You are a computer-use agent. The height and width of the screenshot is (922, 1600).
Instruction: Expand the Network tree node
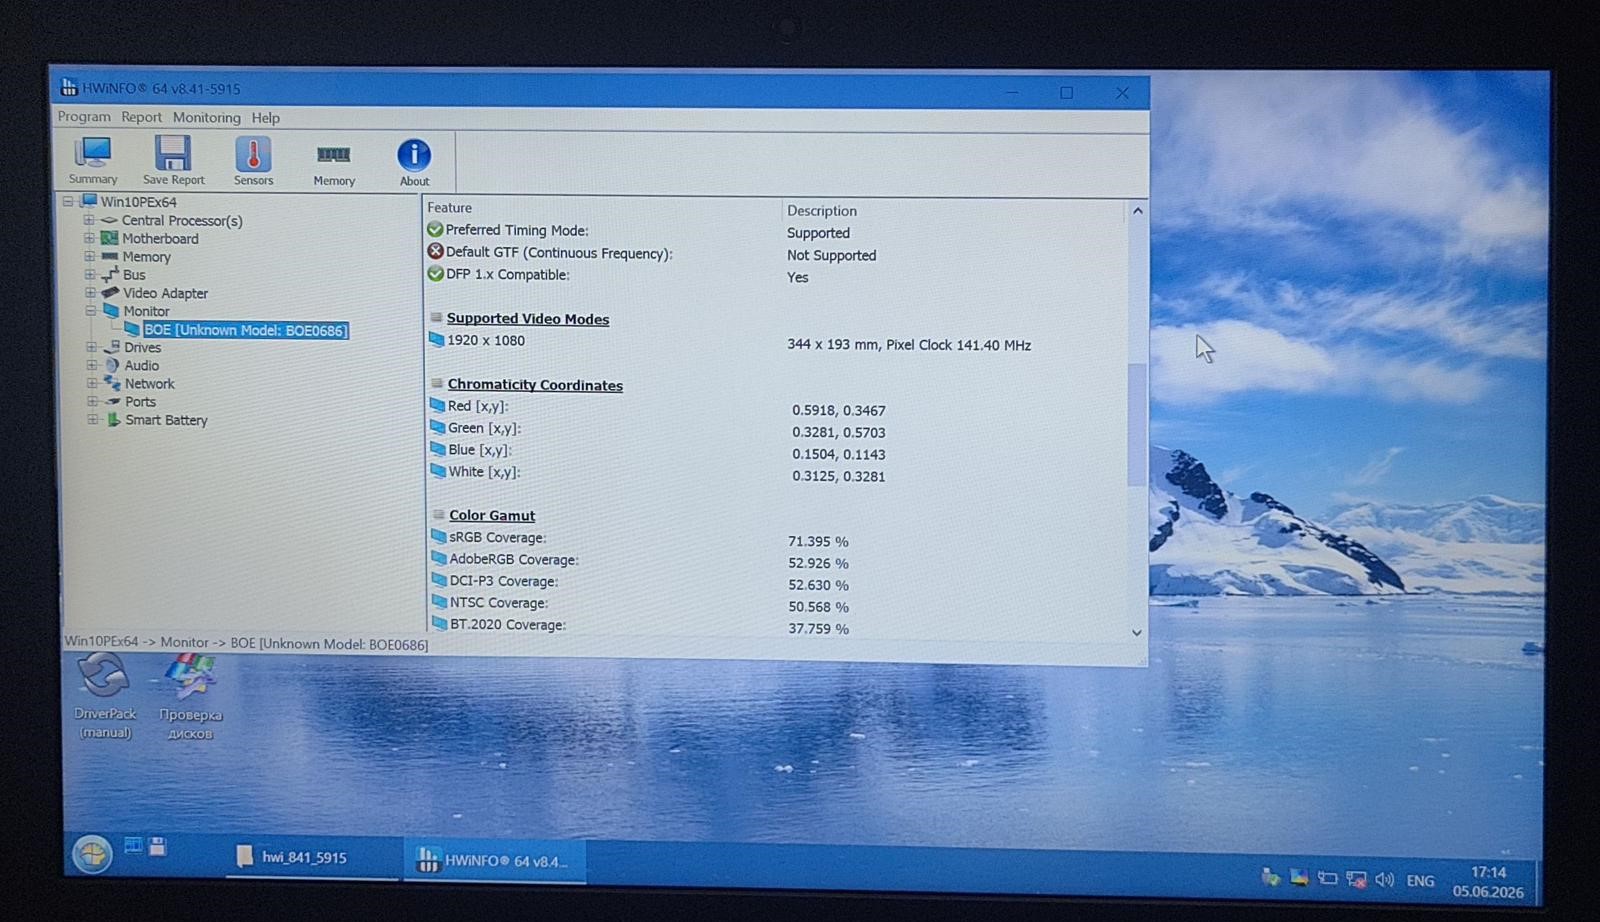(x=92, y=383)
